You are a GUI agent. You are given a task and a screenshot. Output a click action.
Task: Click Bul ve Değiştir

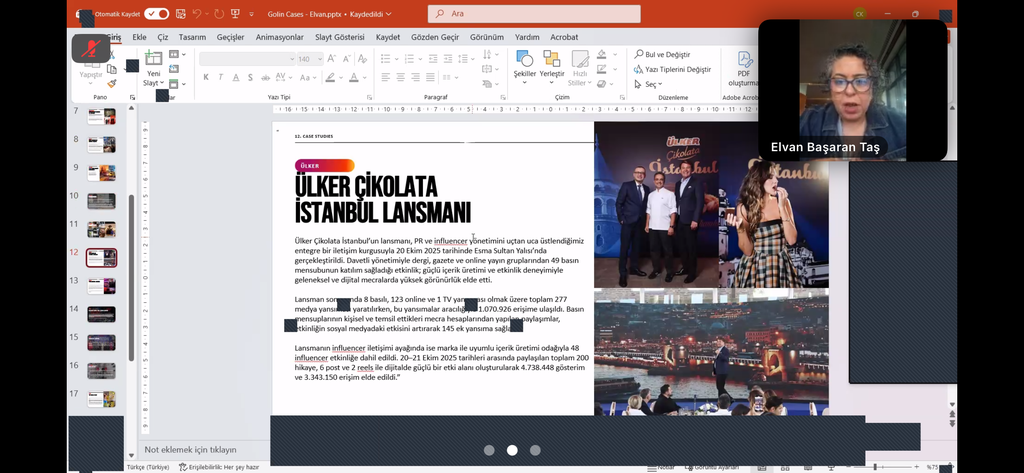(667, 55)
